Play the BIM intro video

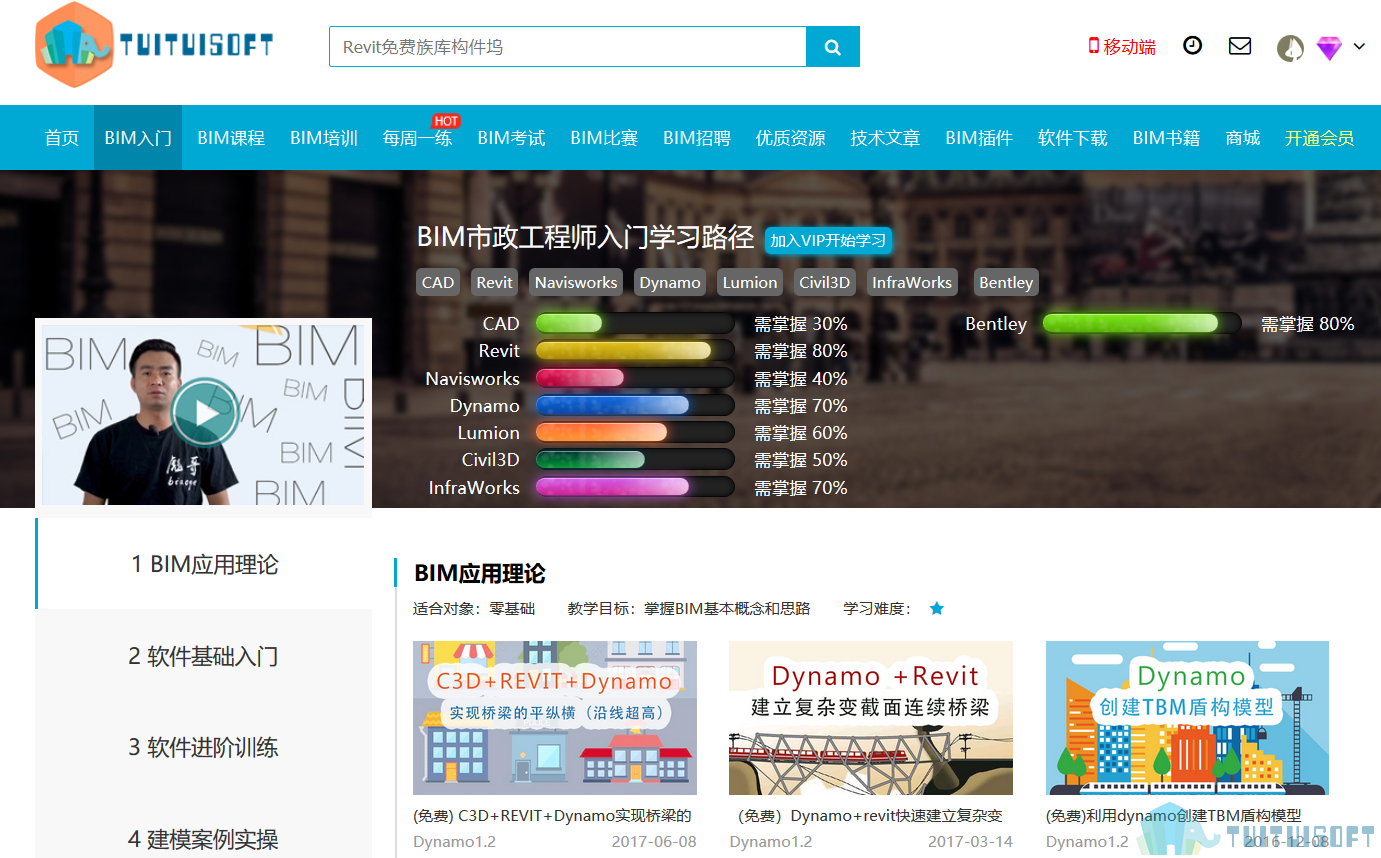tap(204, 412)
